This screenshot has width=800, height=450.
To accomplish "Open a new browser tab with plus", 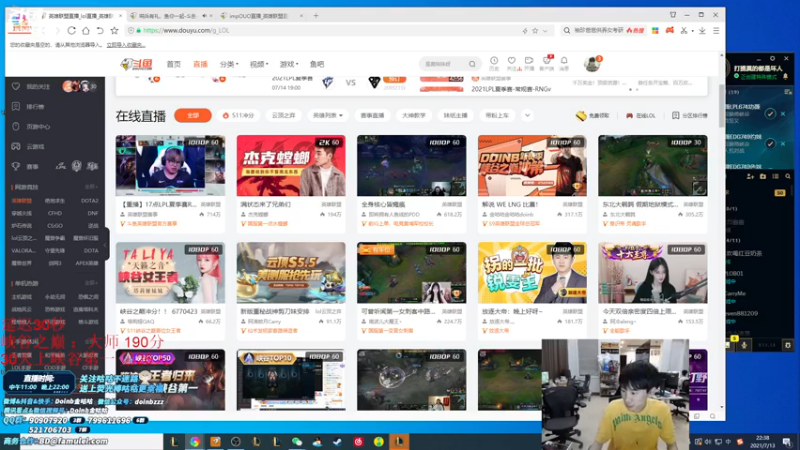I will pyautogui.click(x=316, y=16).
